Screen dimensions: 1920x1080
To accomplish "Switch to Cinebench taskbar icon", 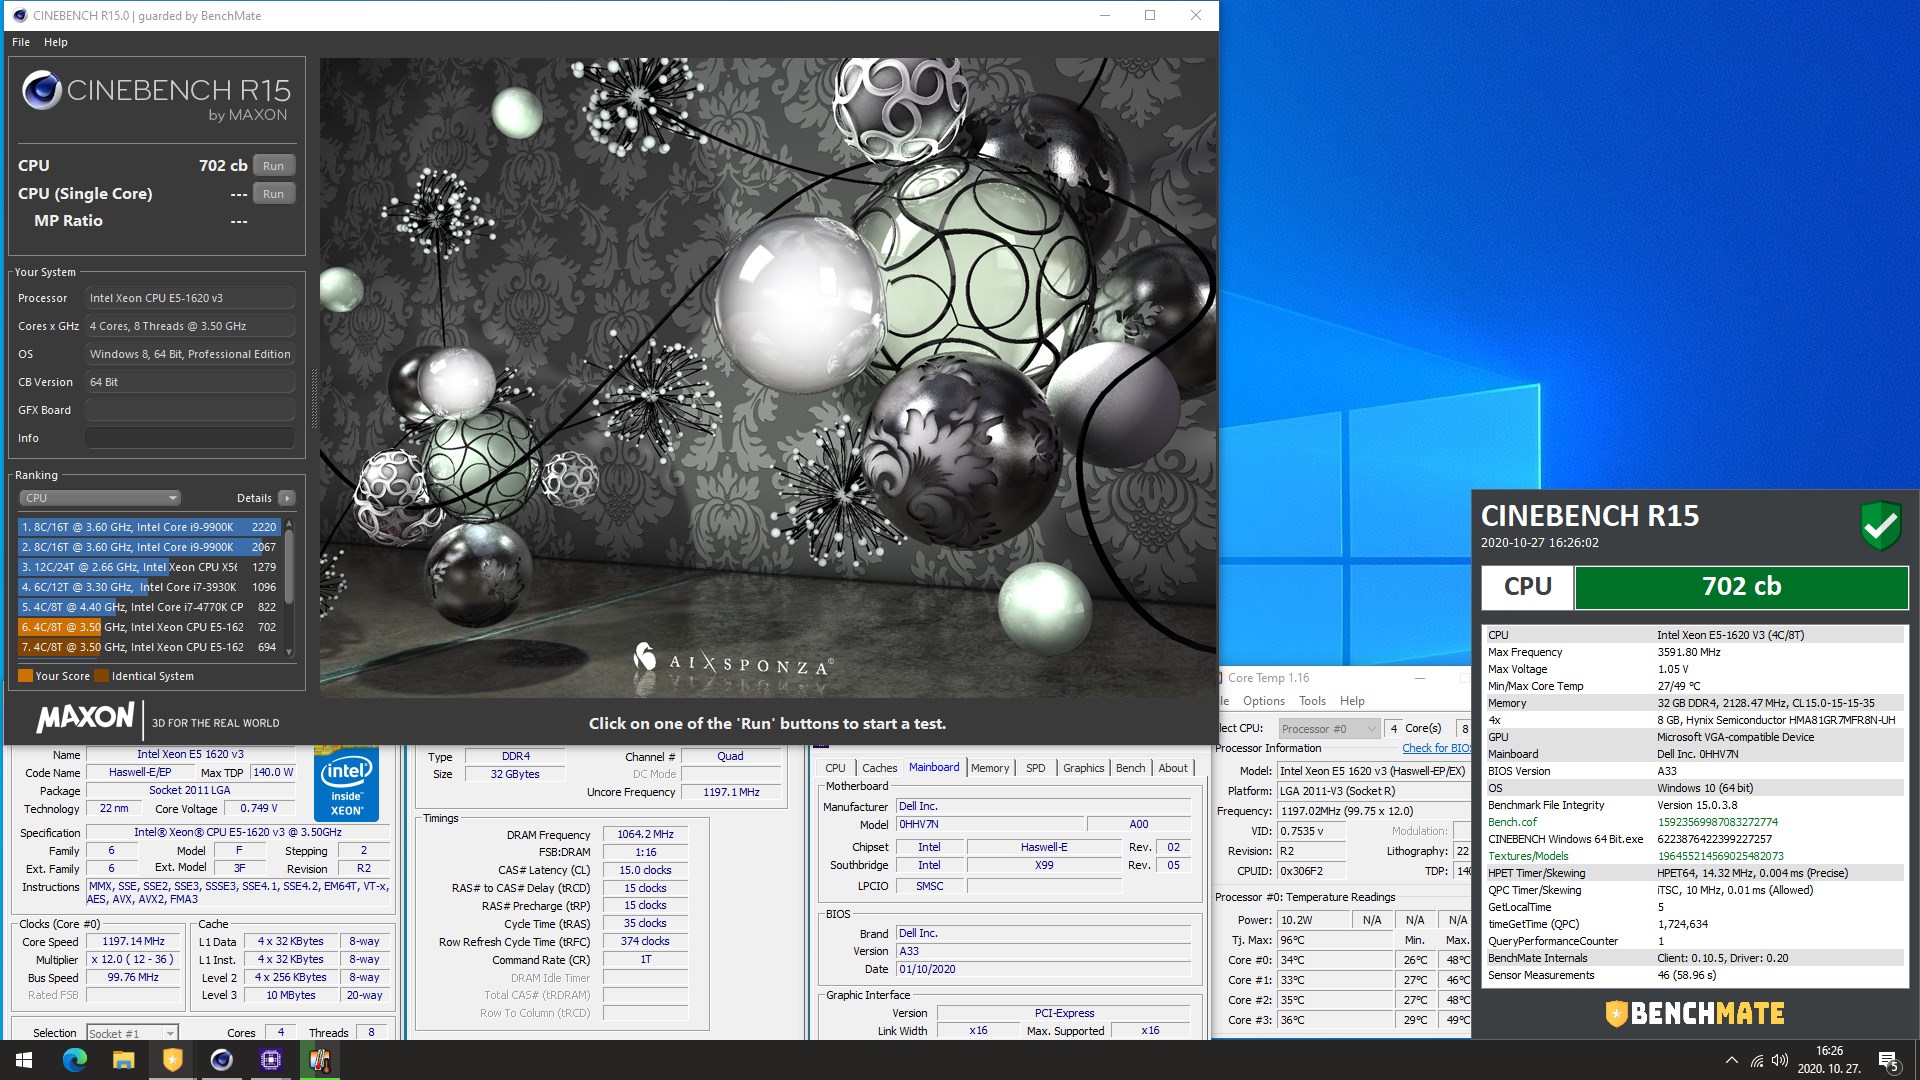I will (x=221, y=1060).
